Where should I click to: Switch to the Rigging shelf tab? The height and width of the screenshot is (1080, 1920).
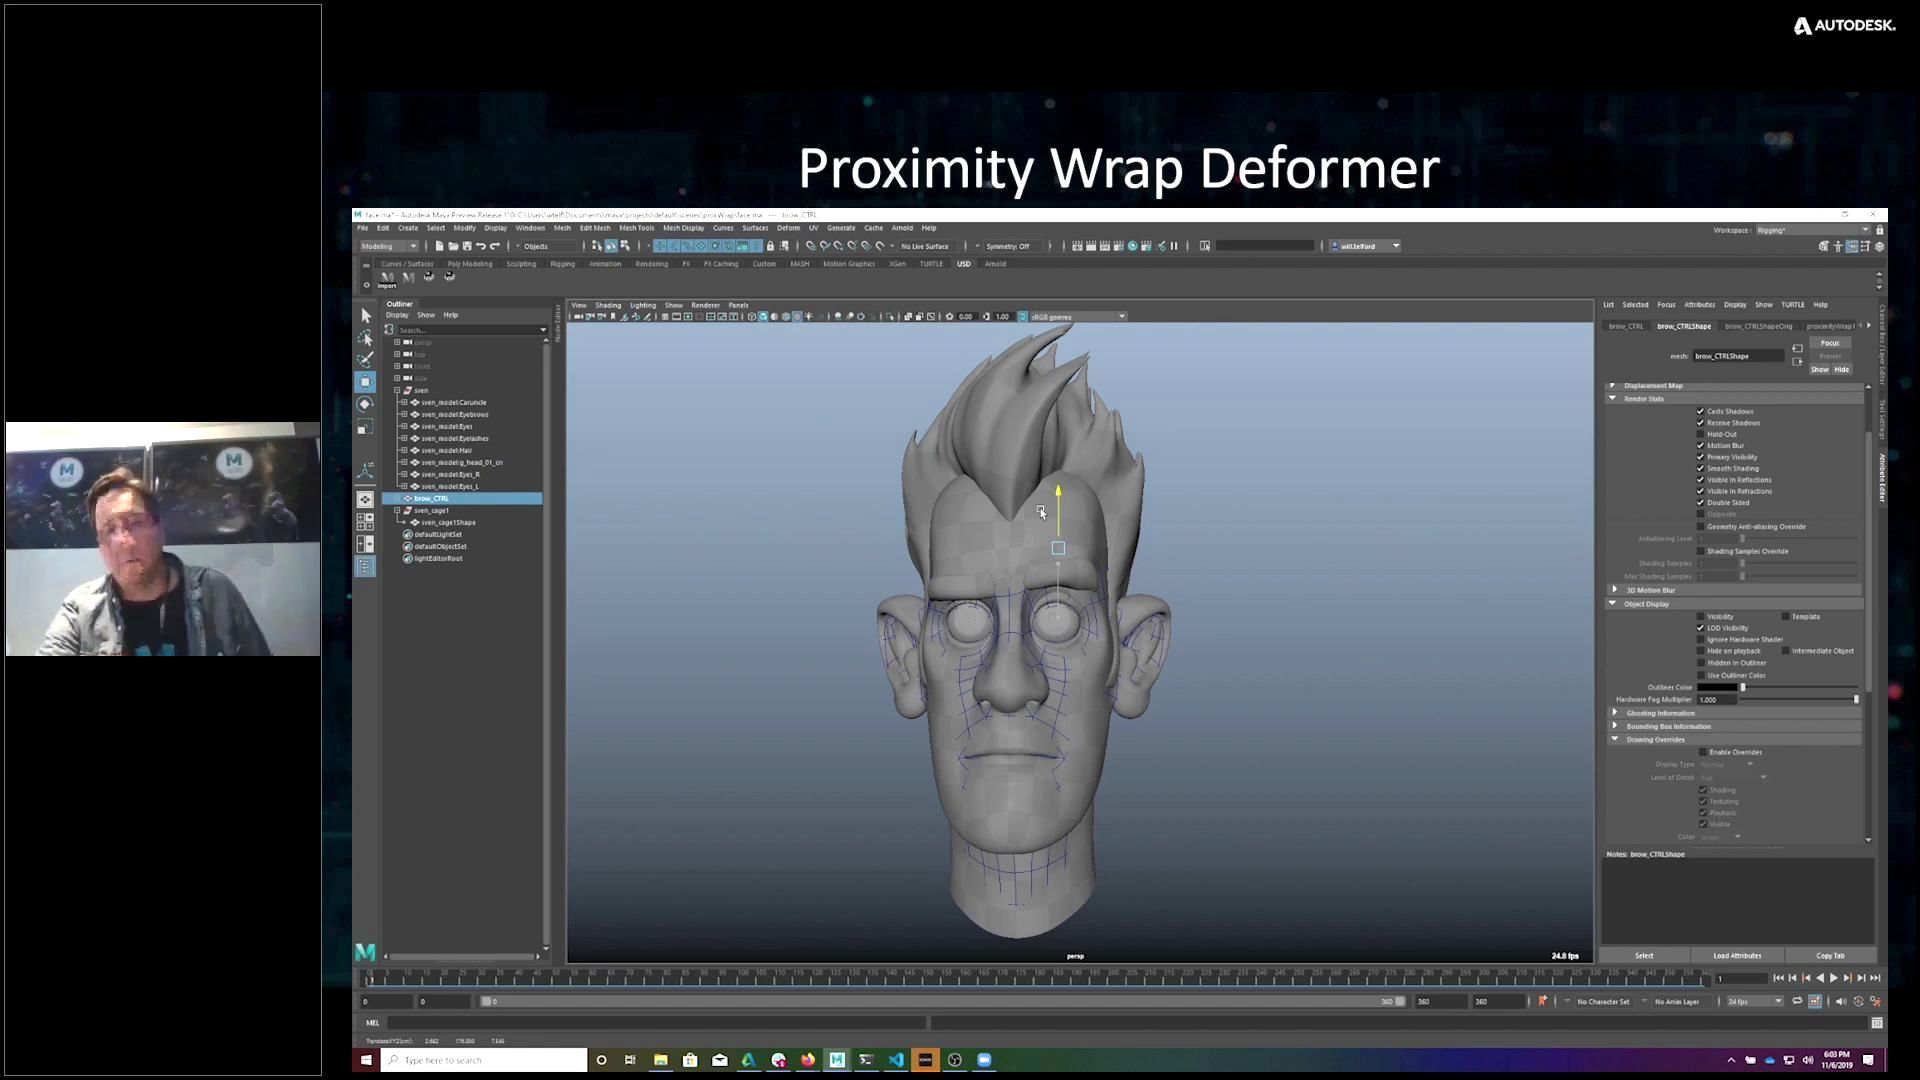click(x=562, y=264)
